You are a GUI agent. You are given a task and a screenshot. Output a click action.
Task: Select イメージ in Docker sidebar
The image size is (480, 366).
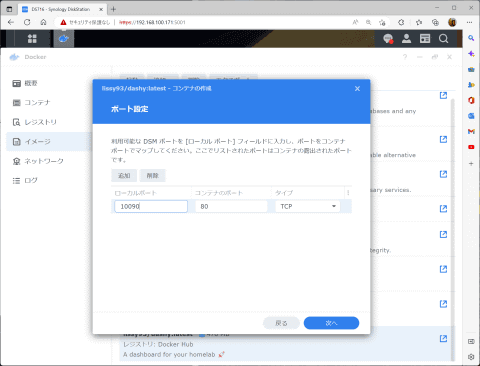(x=49, y=142)
